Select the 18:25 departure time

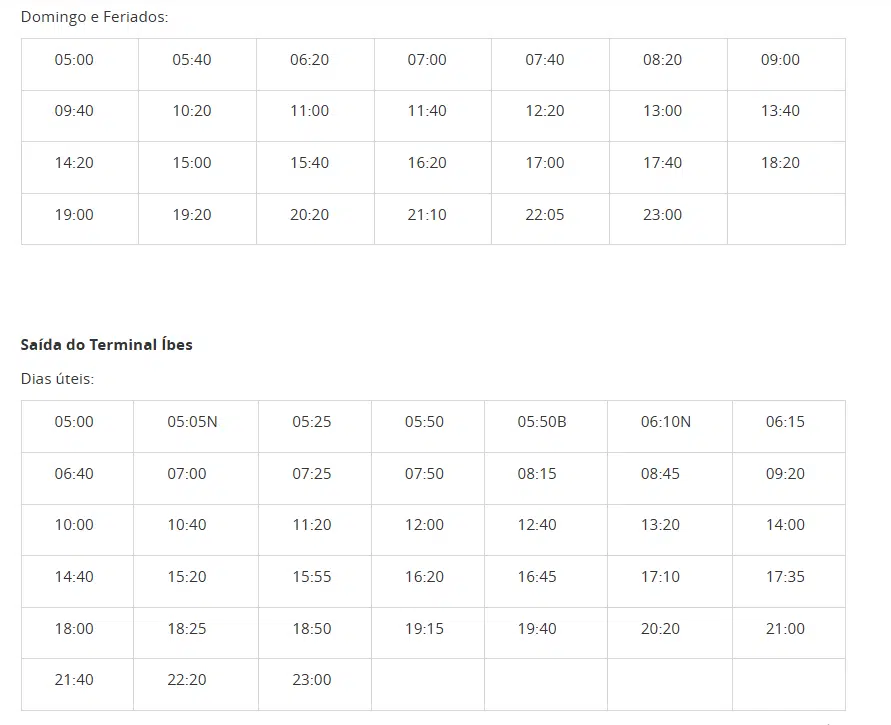[x=187, y=629]
